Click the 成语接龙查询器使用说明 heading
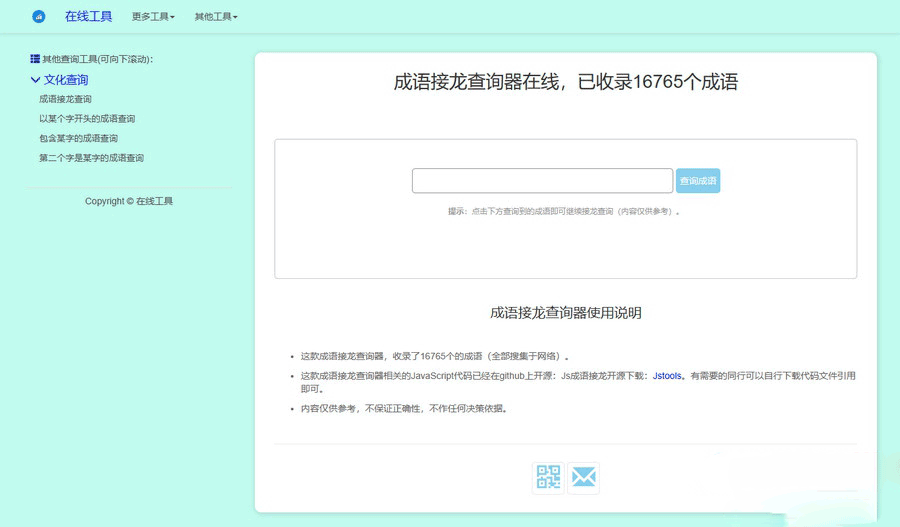 click(x=566, y=313)
